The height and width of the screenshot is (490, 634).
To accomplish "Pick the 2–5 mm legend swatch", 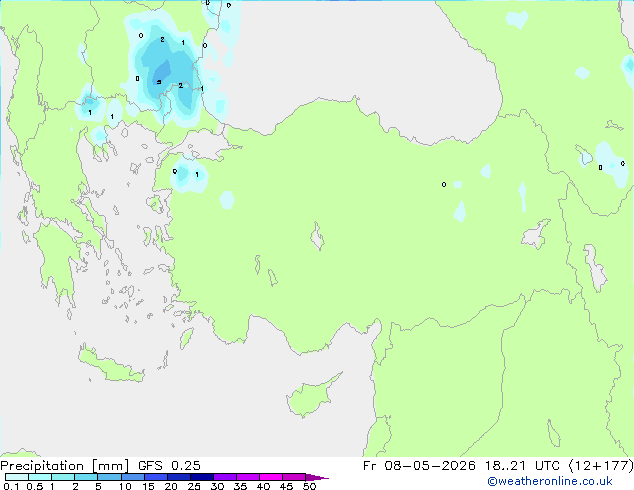I will [x=86, y=477].
